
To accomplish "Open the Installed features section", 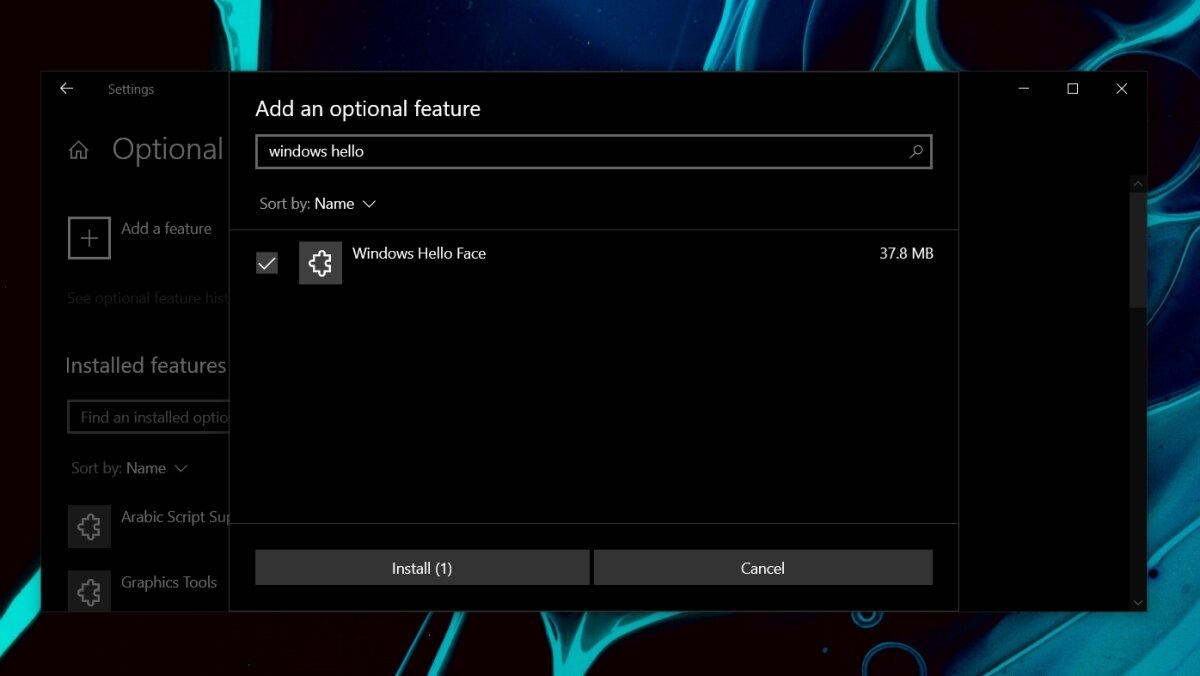I will (x=145, y=365).
